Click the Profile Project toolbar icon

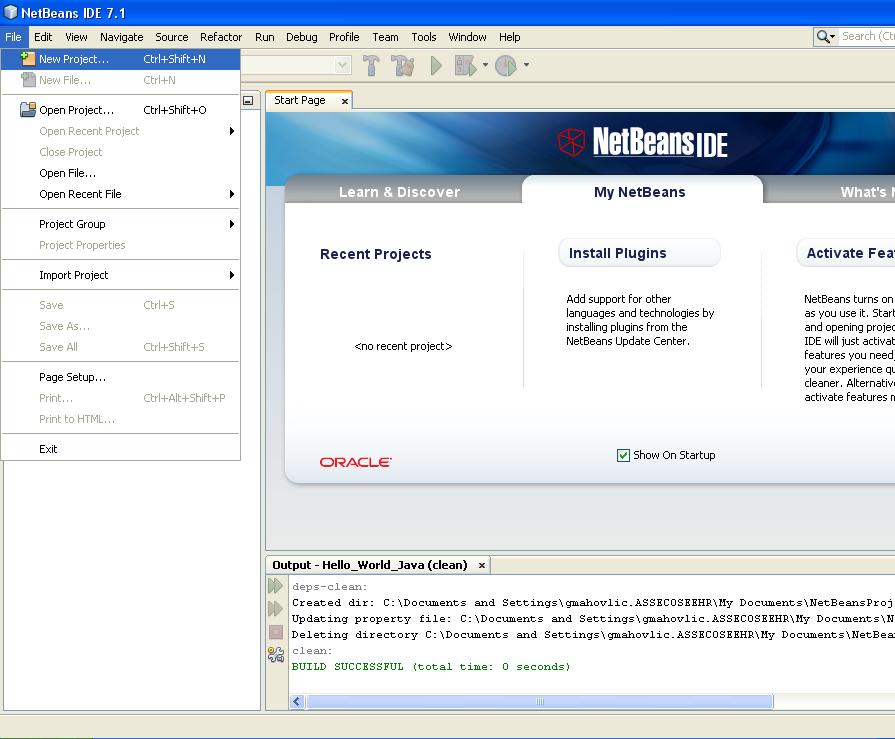coord(506,66)
